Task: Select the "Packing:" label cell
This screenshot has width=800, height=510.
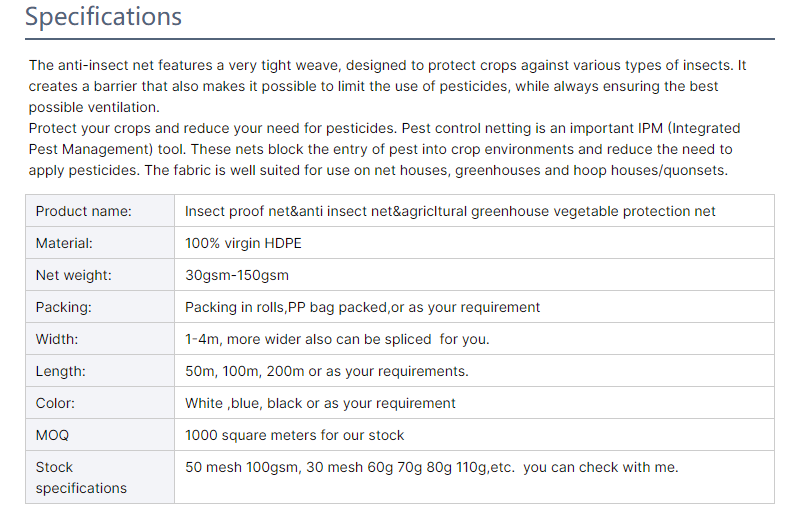Action: (x=63, y=307)
